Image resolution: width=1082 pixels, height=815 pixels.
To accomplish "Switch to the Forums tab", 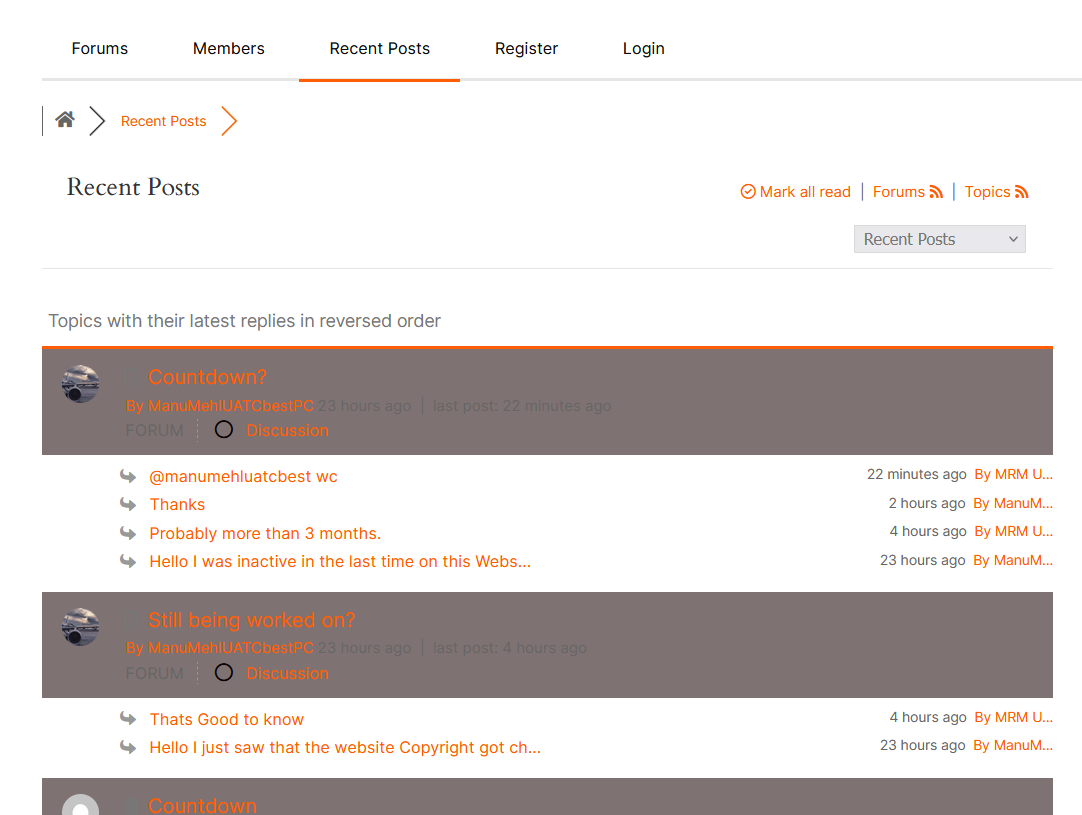I will click(x=100, y=48).
